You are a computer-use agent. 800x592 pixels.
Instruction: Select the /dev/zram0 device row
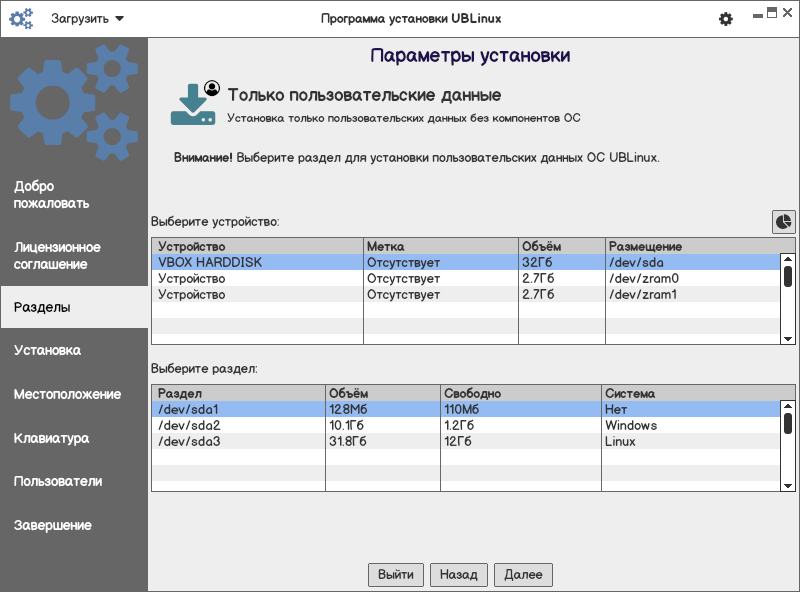(466, 278)
